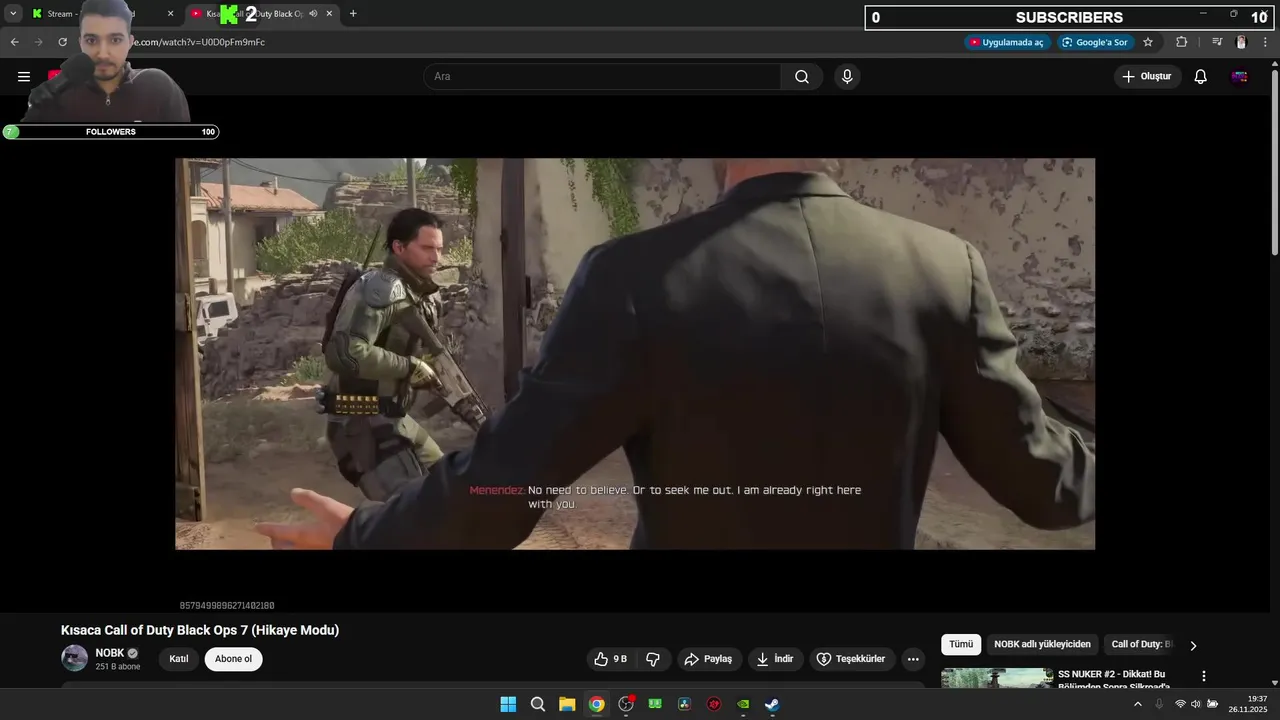Open Chrome media controls icon
Image resolution: width=1280 pixels, height=720 pixels.
click(1217, 42)
